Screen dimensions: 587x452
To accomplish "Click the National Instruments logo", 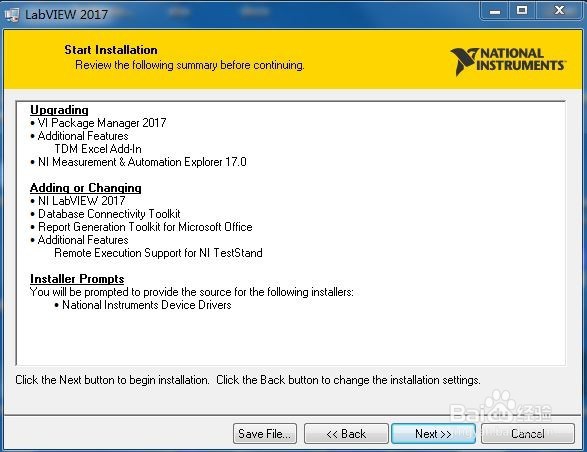I will 508,61.
